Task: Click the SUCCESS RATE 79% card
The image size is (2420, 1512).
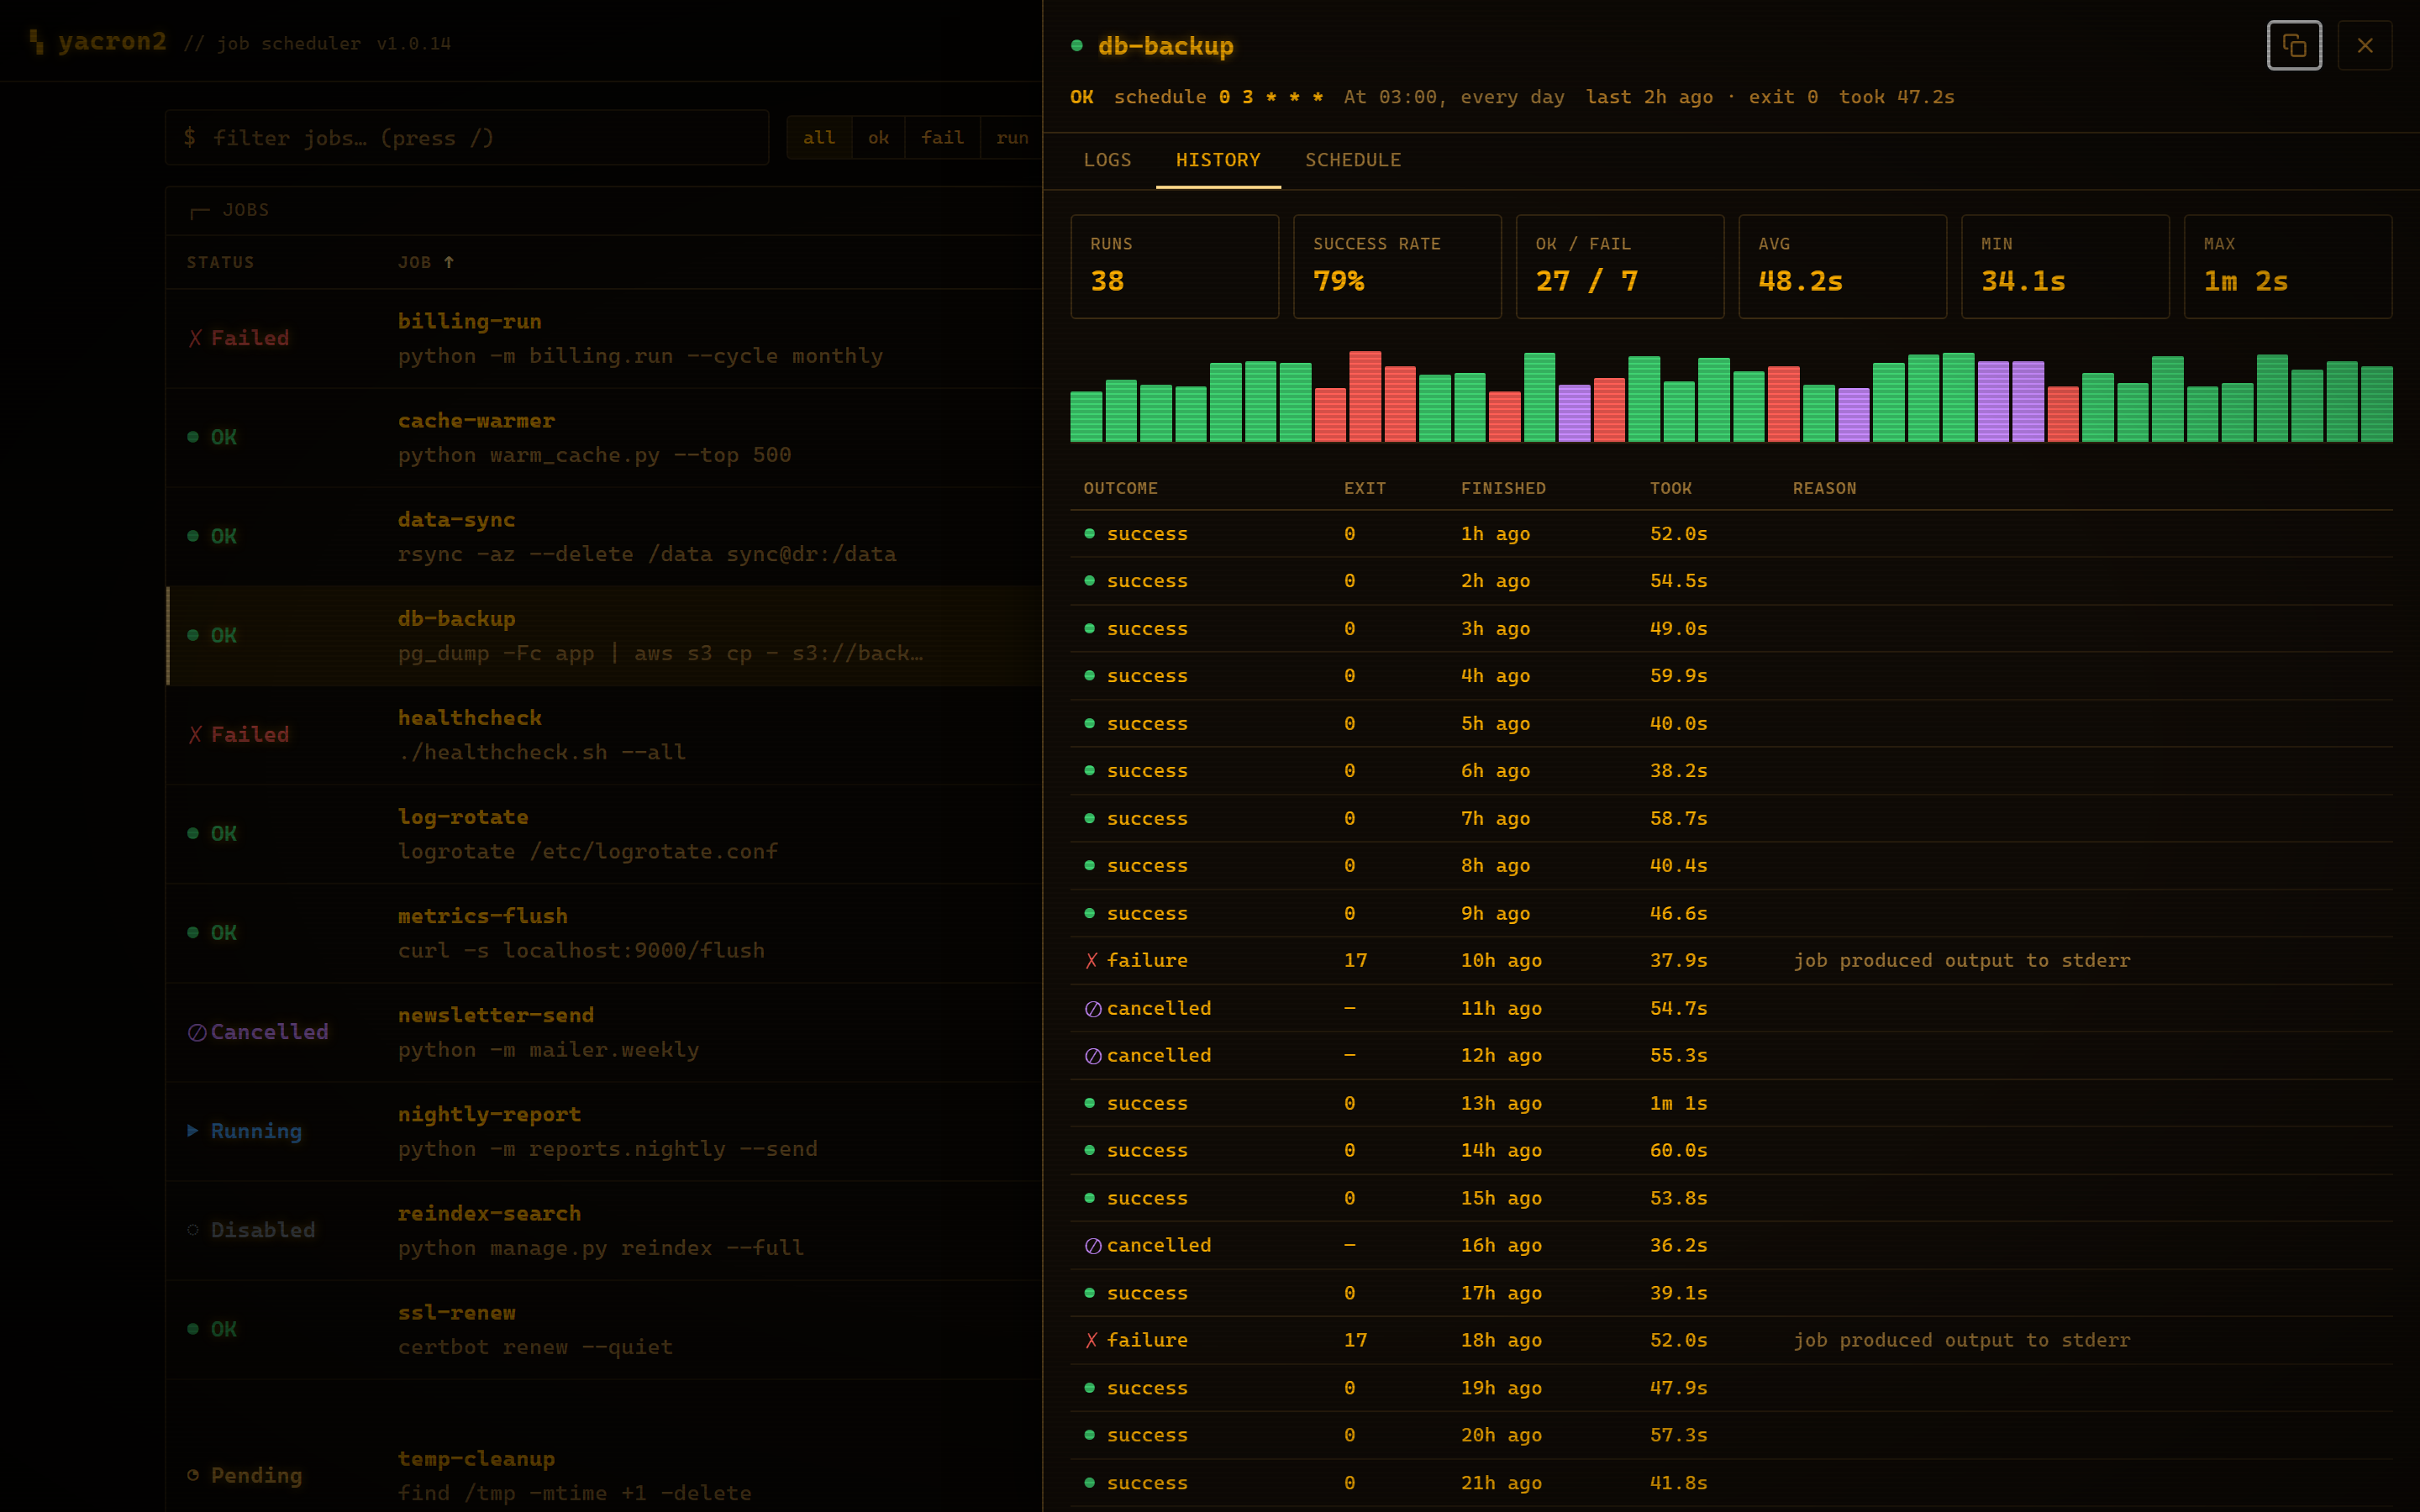Action: [x=1397, y=267]
